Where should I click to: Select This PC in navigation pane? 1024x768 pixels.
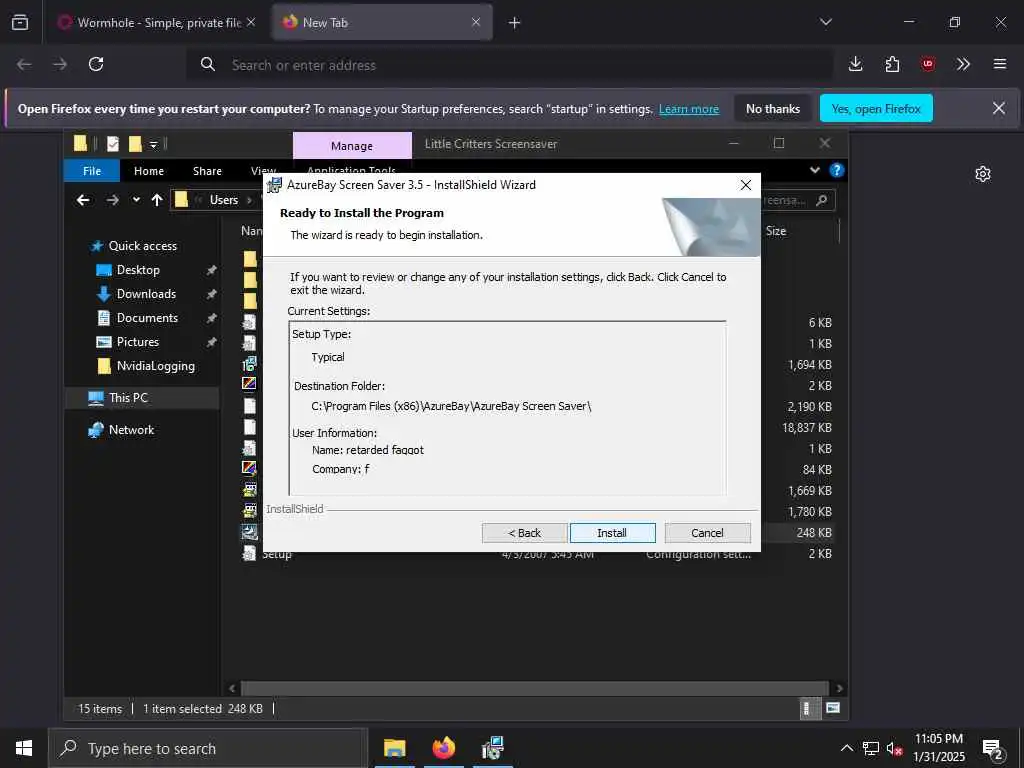129,398
